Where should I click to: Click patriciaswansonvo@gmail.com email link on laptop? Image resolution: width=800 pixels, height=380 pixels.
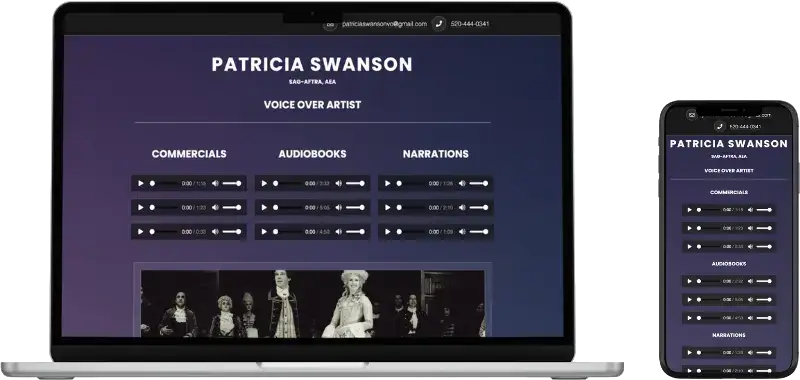point(384,24)
